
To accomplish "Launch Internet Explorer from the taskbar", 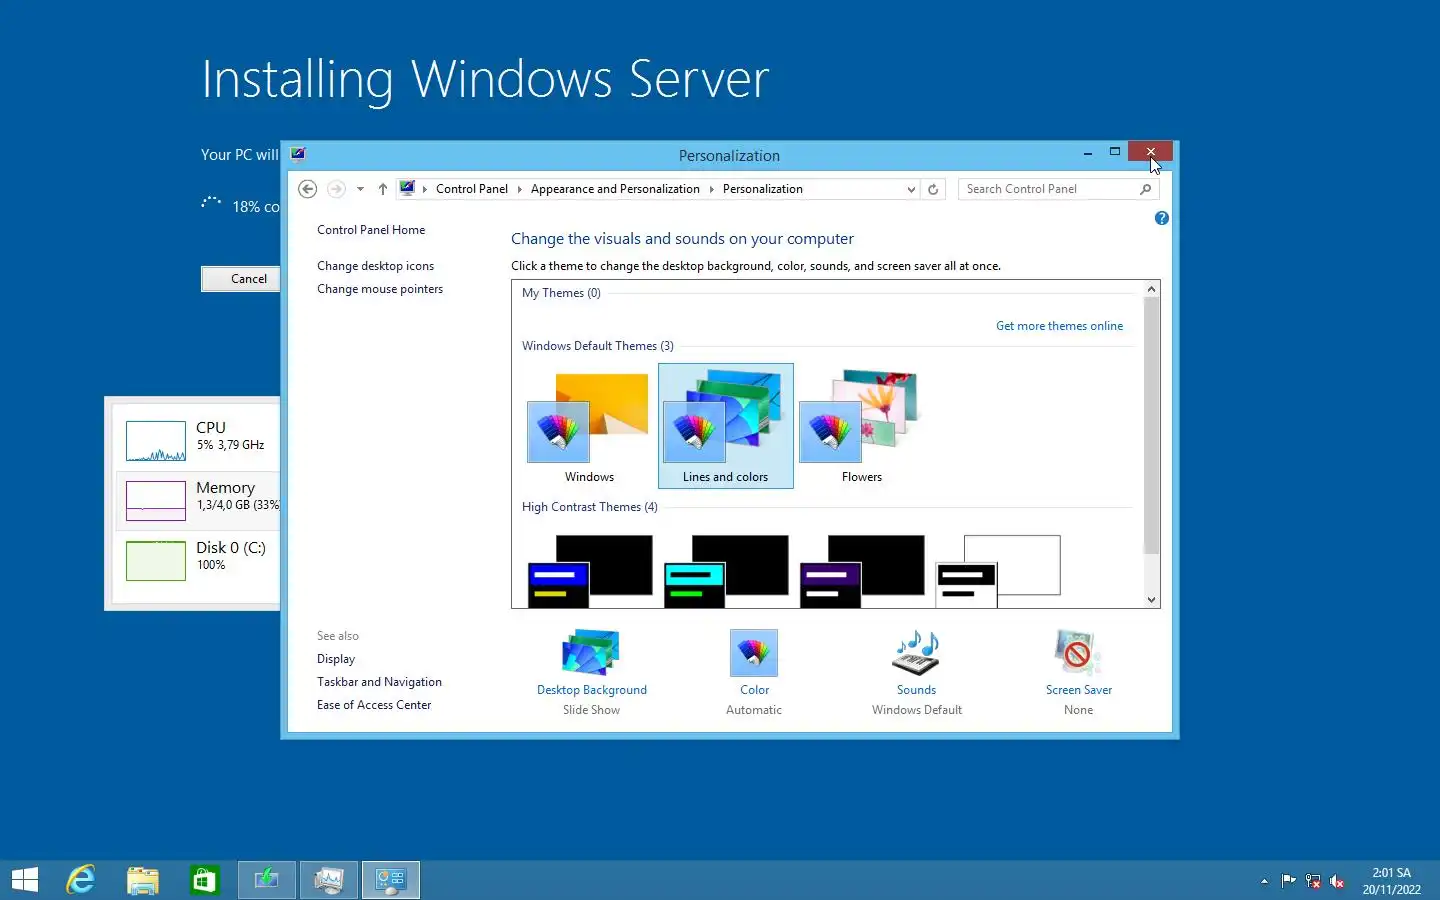I will (80, 880).
